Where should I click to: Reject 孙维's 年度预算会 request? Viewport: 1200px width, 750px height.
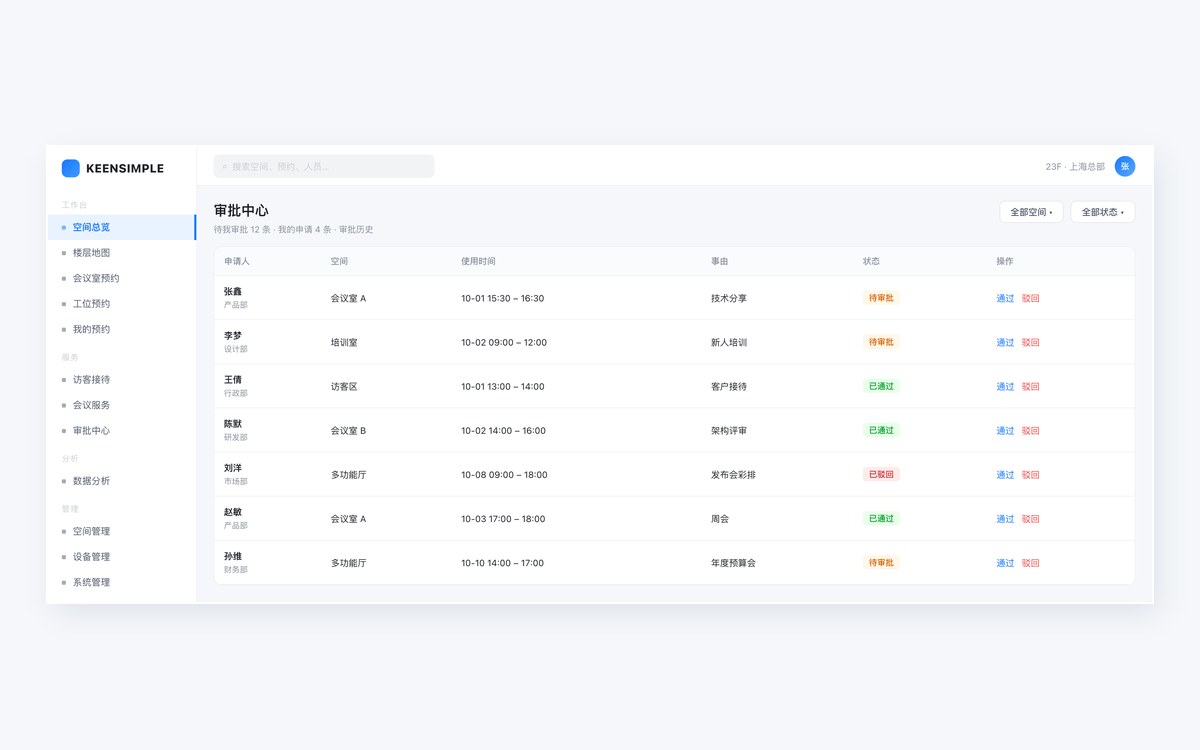(1031, 563)
